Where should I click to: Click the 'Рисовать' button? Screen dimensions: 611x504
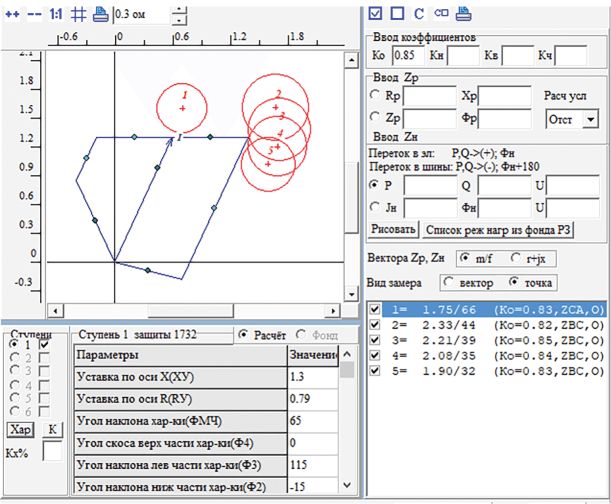tap(393, 229)
